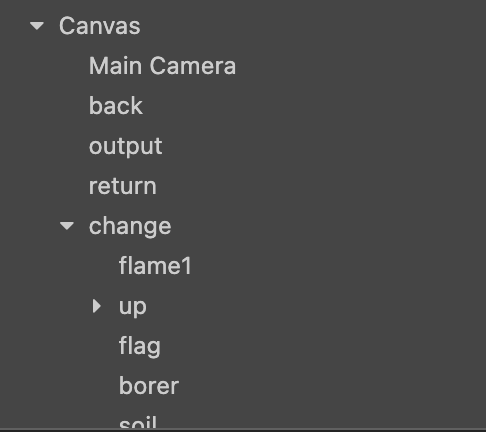Select Main Camera in the hierarchy
The height and width of the screenshot is (432, 486).
point(162,66)
